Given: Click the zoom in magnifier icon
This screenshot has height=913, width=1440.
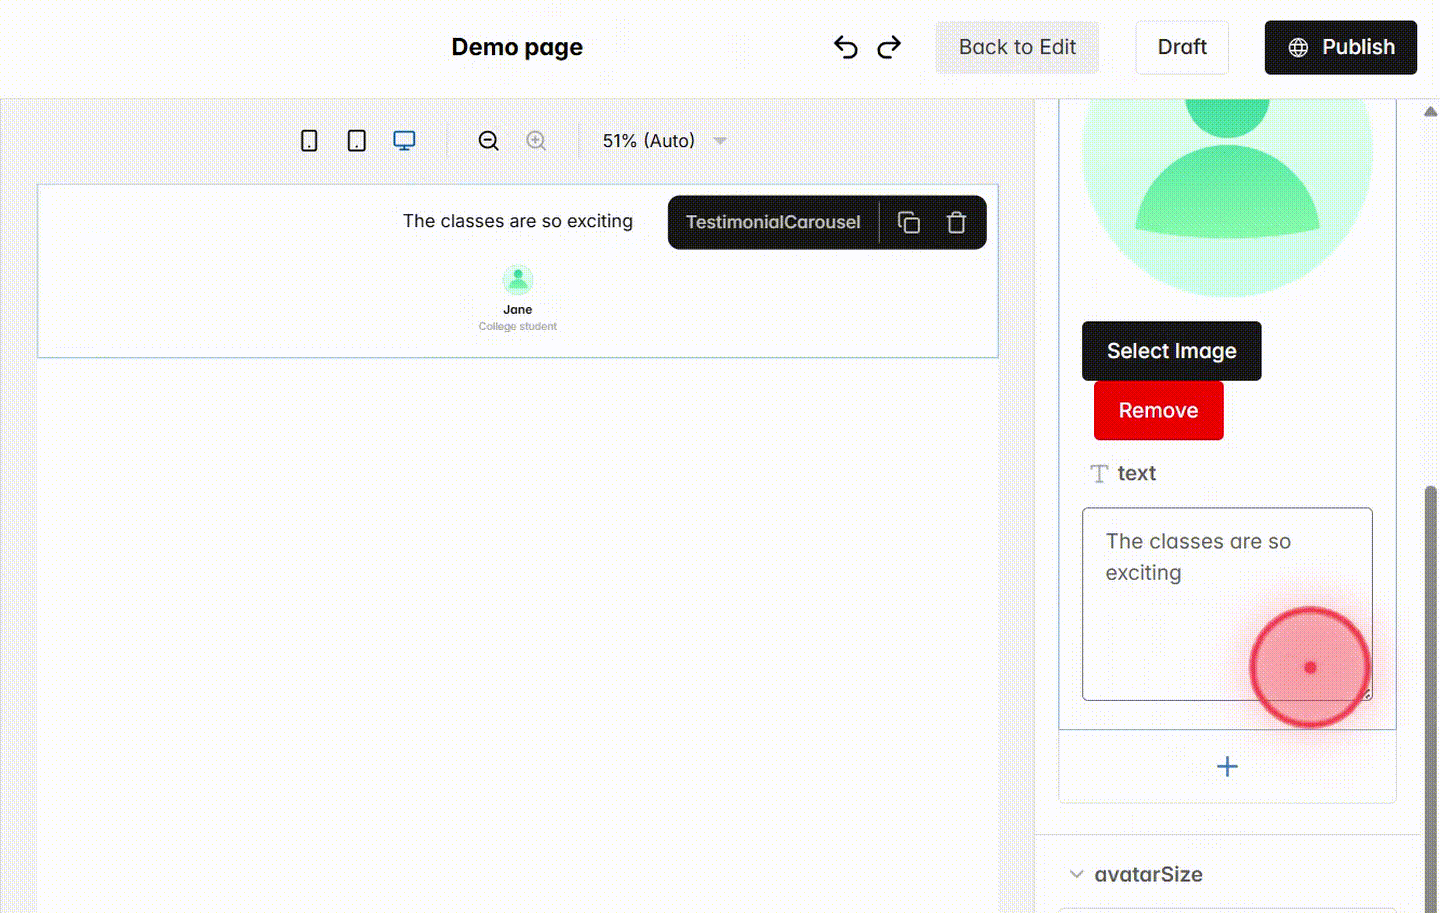Looking at the screenshot, I should [536, 140].
